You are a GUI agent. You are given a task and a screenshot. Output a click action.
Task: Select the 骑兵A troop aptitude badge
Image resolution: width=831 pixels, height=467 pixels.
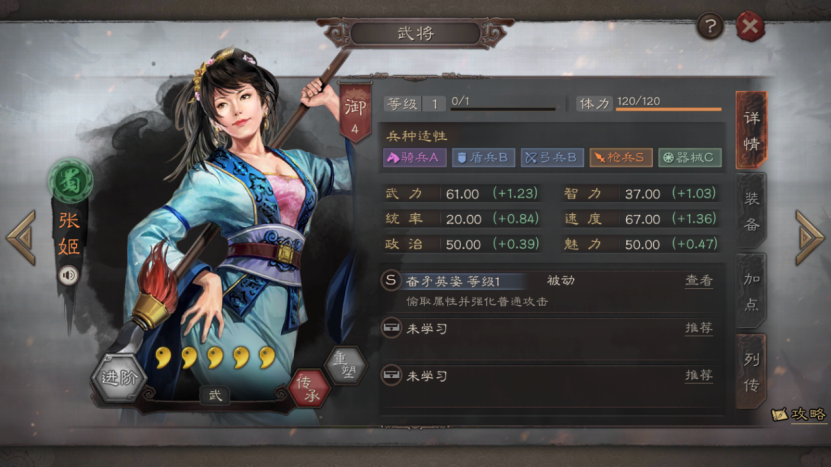(x=414, y=157)
